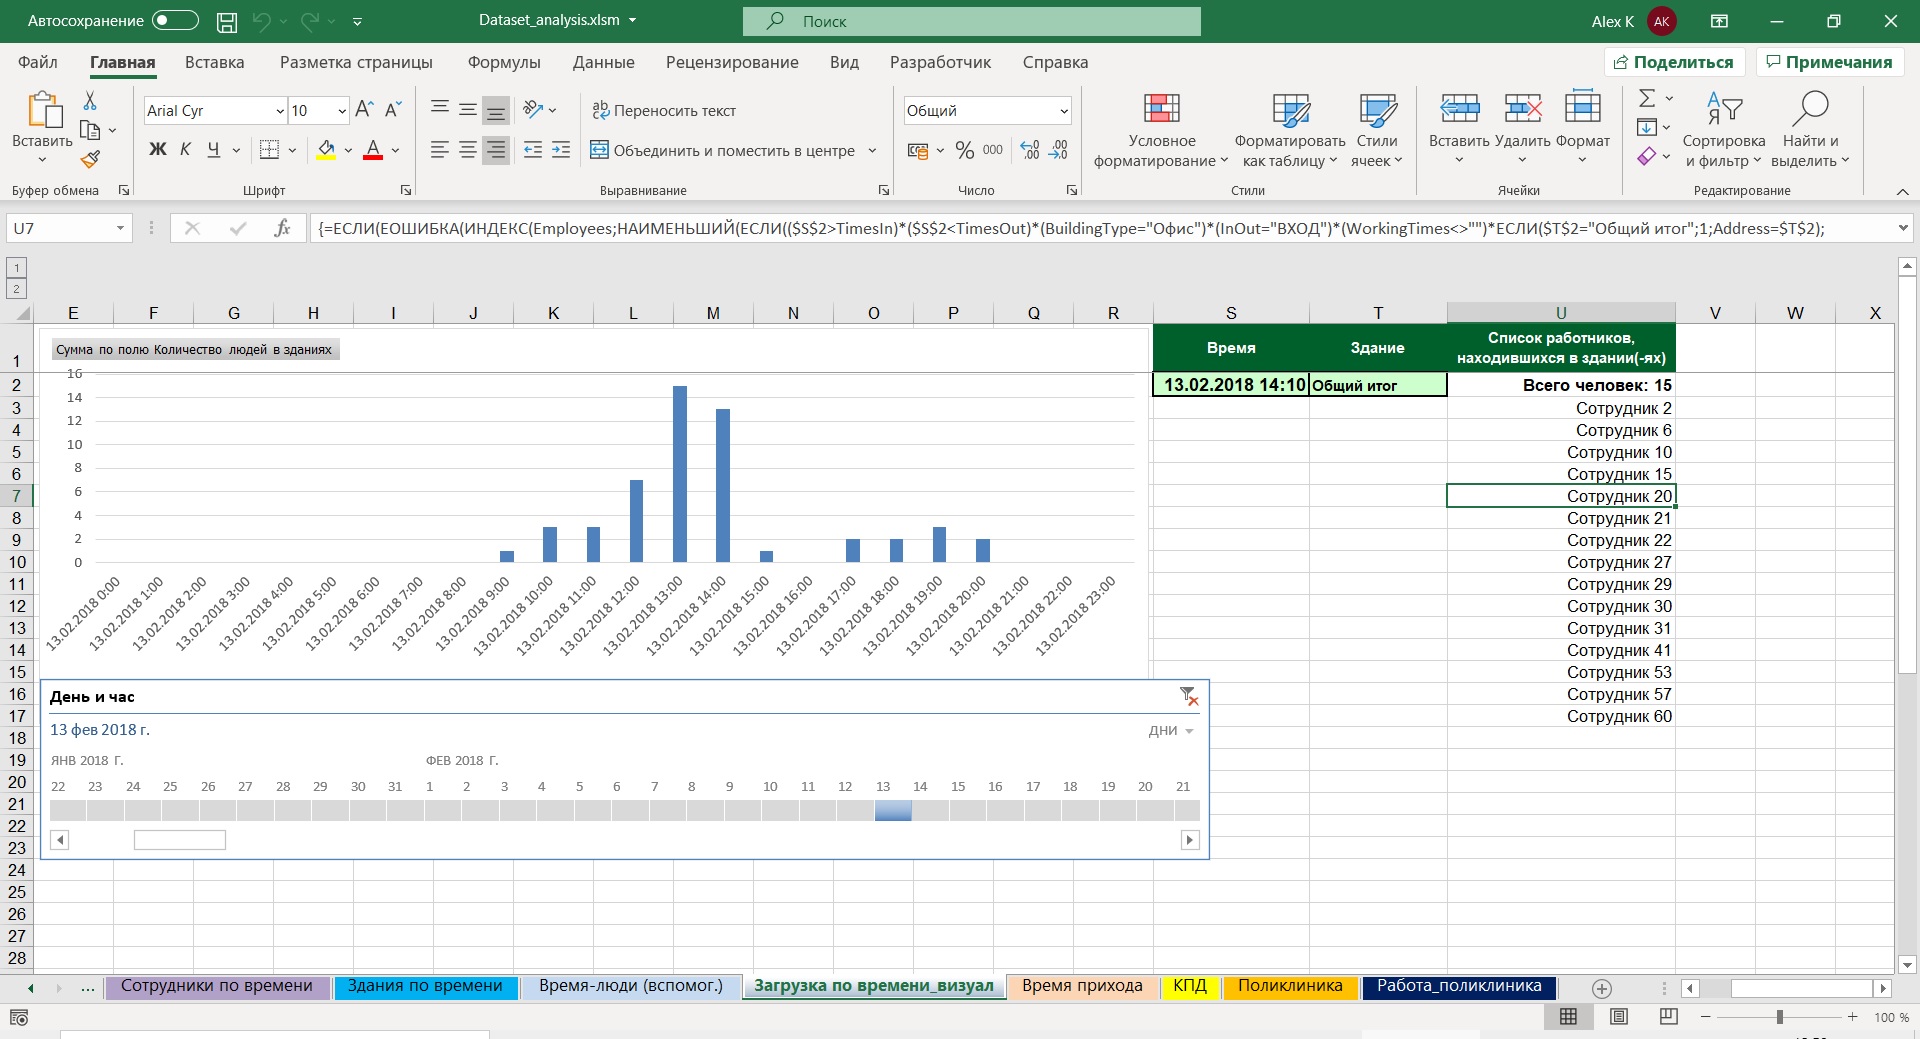Switch to the Формулы ribbon tab
Image resolution: width=1920 pixels, height=1039 pixels.
point(504,62)
